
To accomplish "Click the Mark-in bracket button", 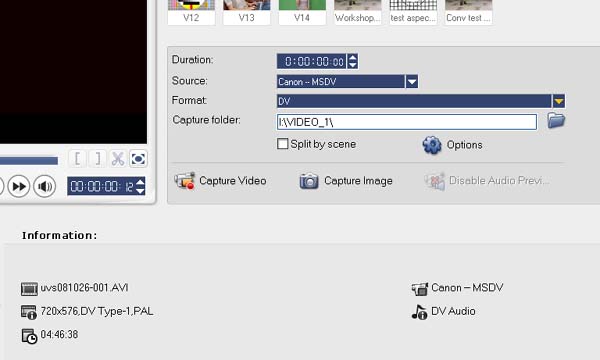I will [77, 158].
